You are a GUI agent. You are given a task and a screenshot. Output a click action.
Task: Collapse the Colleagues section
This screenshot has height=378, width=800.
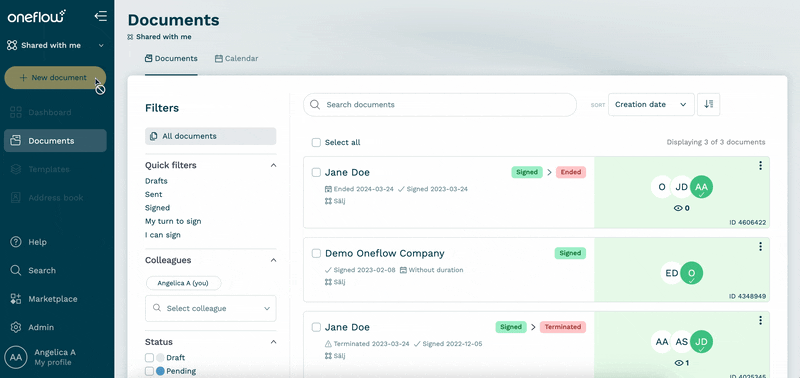tap(273, 260)
